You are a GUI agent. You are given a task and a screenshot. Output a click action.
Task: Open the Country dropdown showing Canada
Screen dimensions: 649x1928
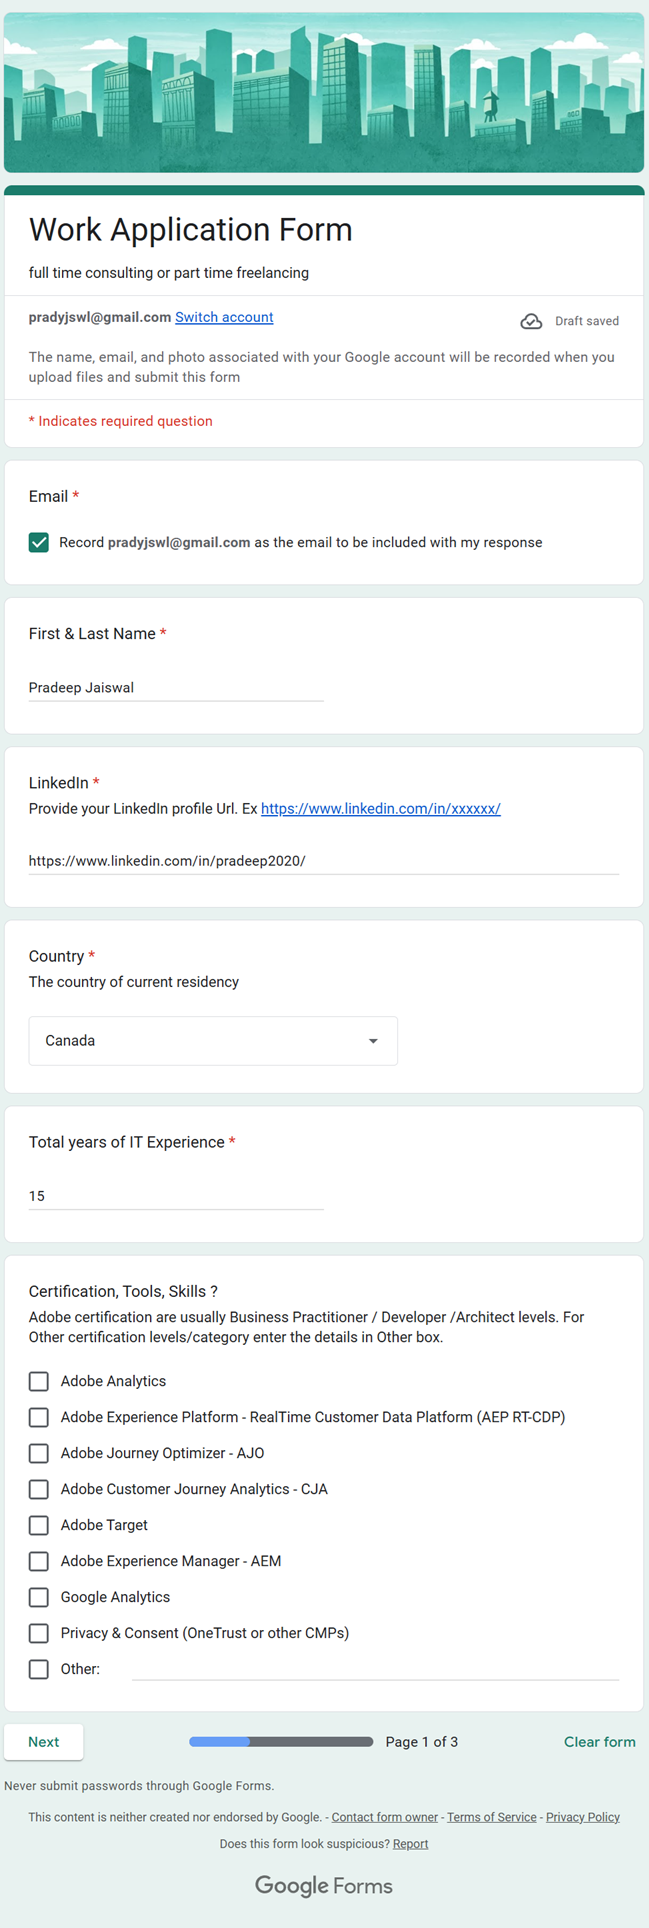(x=212, y=1041)
